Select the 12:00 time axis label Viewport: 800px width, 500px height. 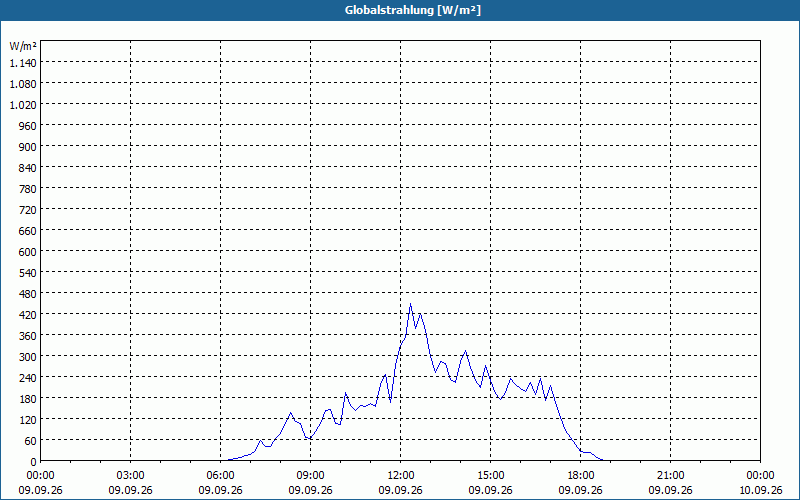click(401, 476)
